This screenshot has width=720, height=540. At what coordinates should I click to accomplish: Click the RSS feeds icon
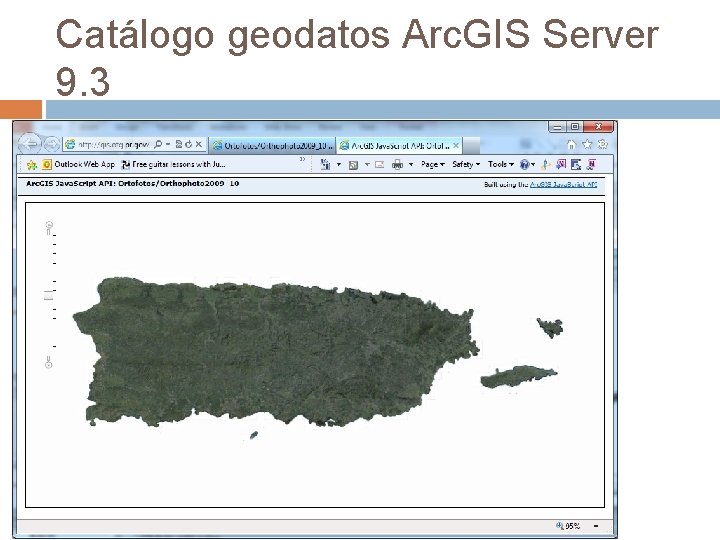click(x=353, y=165)
